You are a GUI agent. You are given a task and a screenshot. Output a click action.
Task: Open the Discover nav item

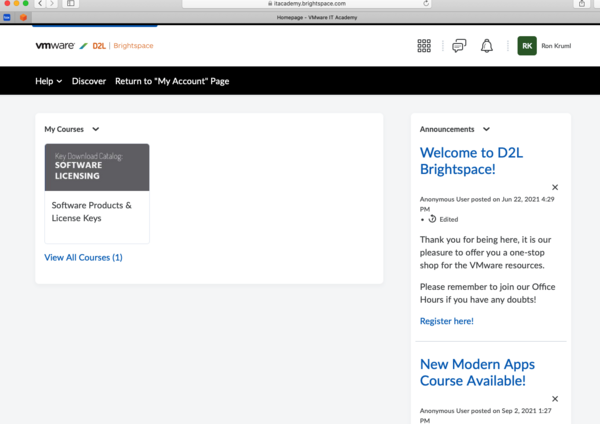click(x=89, y=81)
